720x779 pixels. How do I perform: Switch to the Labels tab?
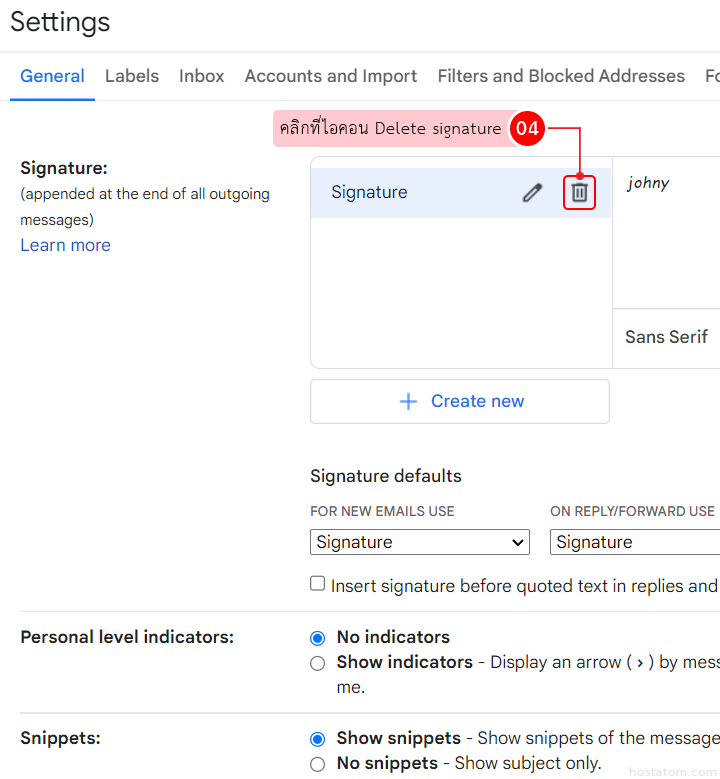click(132, 76)
